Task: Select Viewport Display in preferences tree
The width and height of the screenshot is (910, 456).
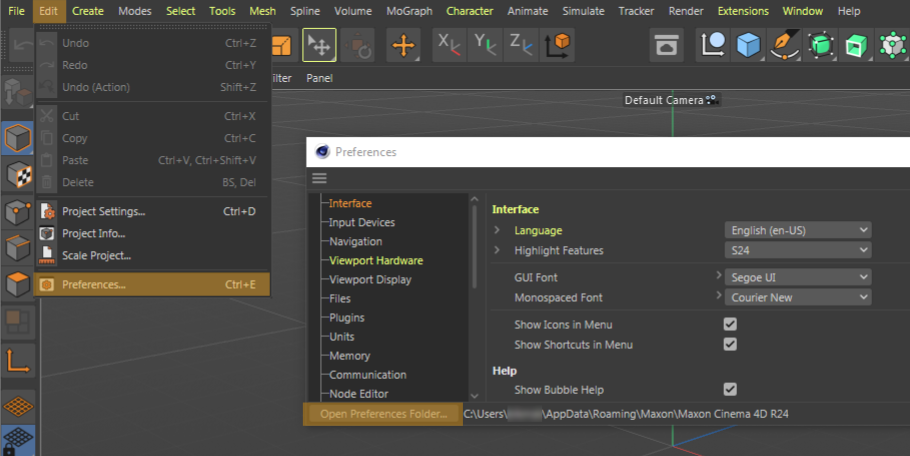Action: (x=370, y=280)
